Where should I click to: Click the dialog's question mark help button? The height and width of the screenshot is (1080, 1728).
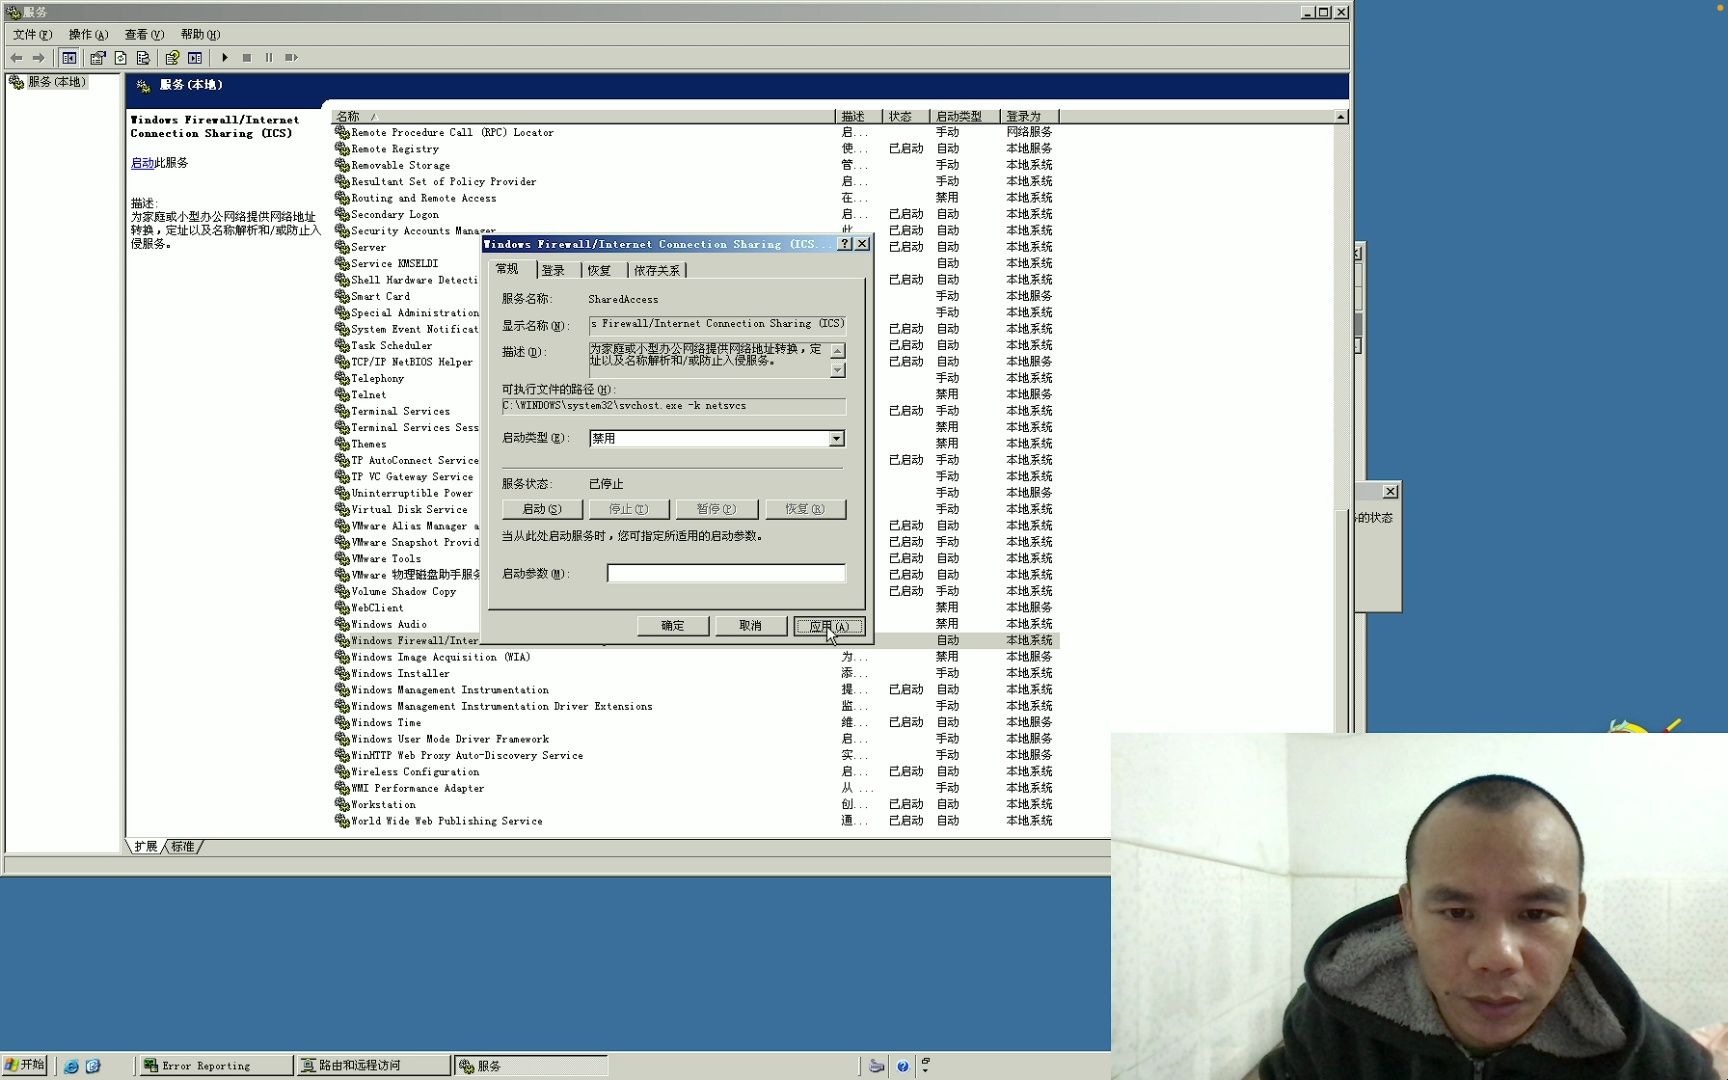(845, 244)
